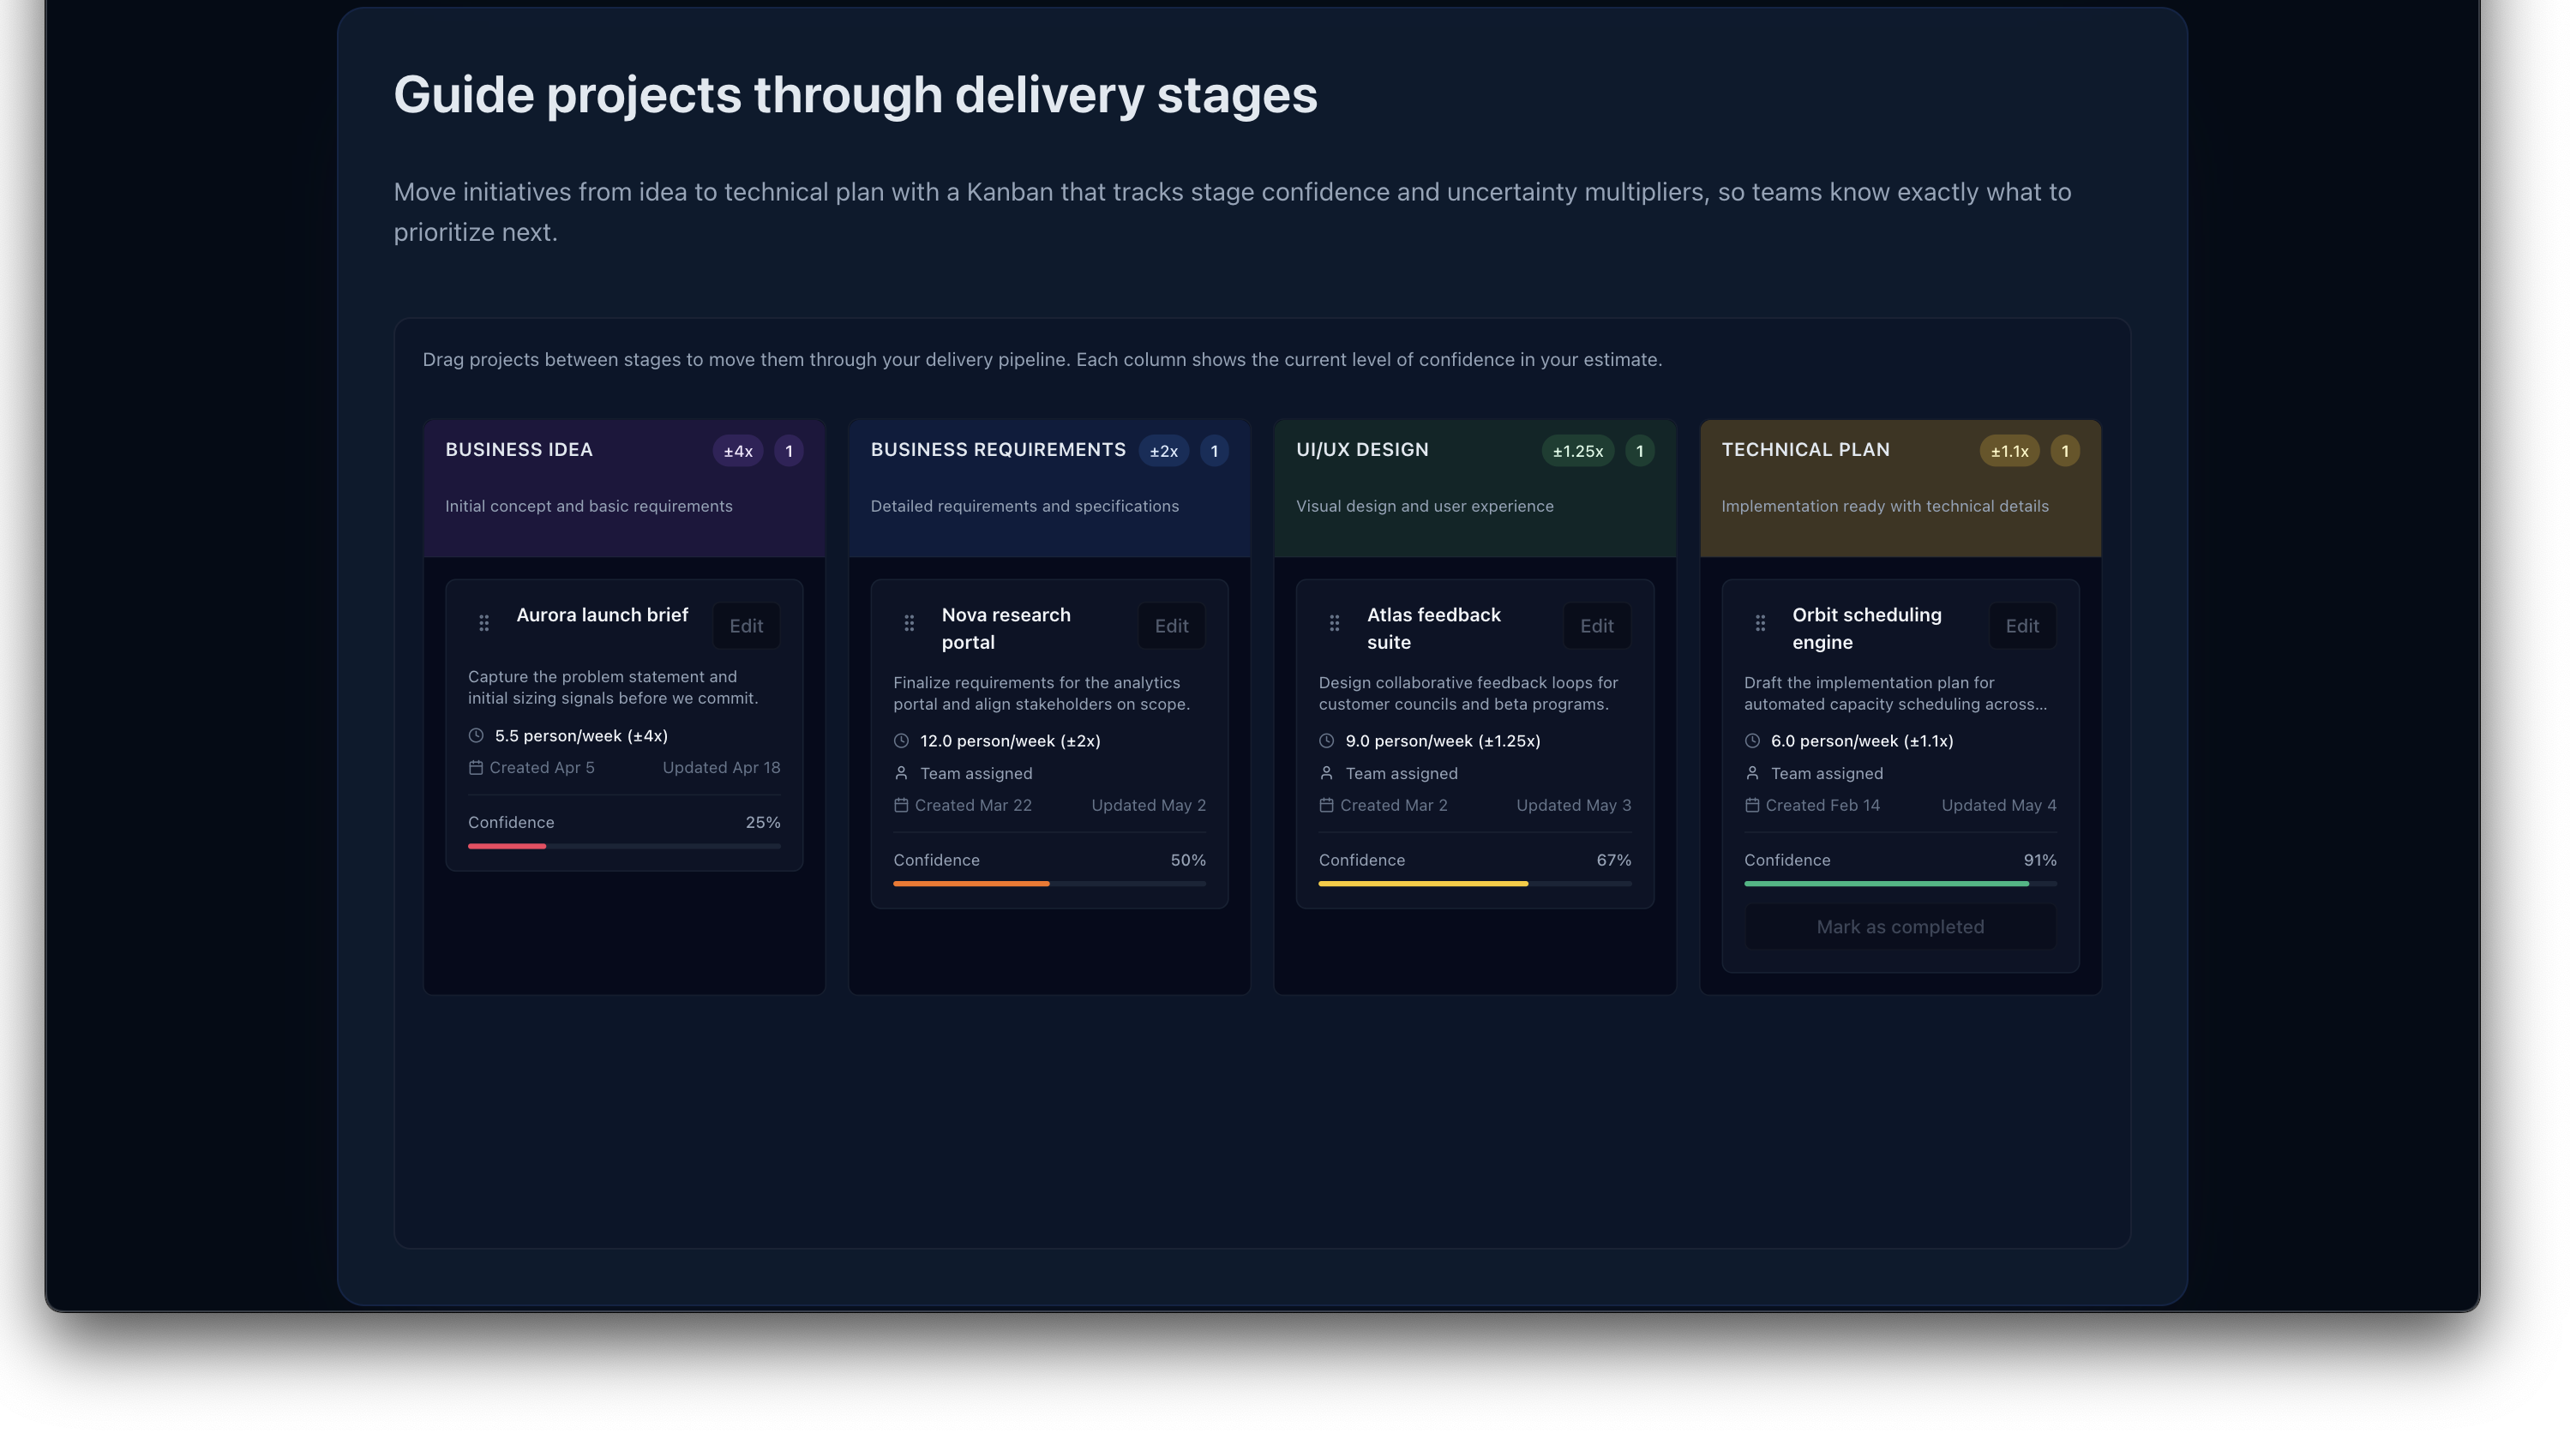Image resolution: width=2576 pixels, height=1439 pixels.
Task: Click the confidence progress bar on Nova research portal
Action: point(1049,883)
